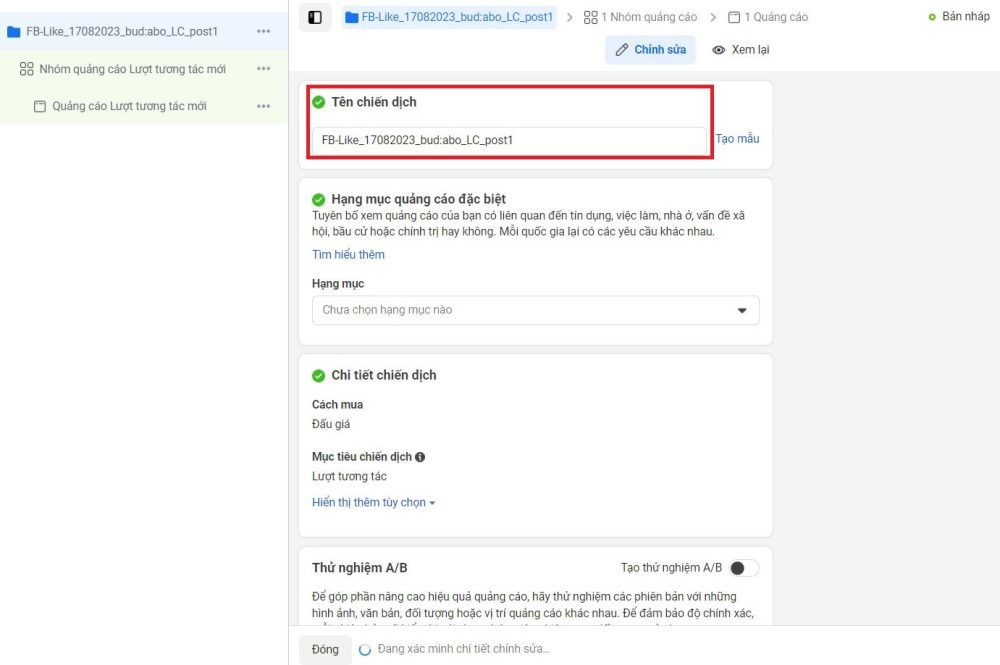Click green check beside Hạng mục quảng cáo đặc biệt
1000x665 pixels.
[319, 199]
